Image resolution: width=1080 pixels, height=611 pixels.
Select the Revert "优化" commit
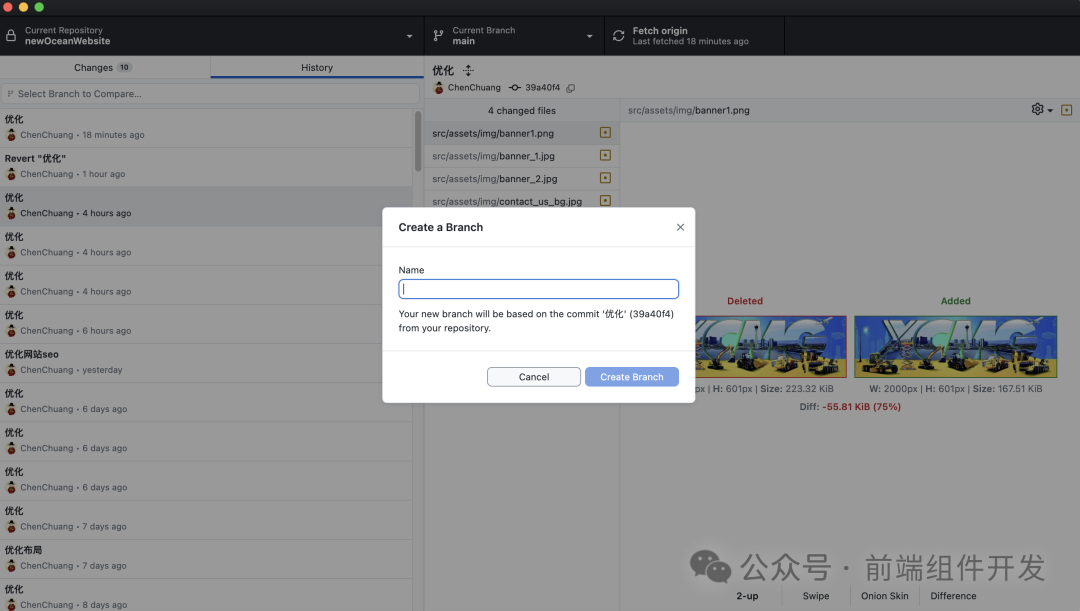point(206,167)
